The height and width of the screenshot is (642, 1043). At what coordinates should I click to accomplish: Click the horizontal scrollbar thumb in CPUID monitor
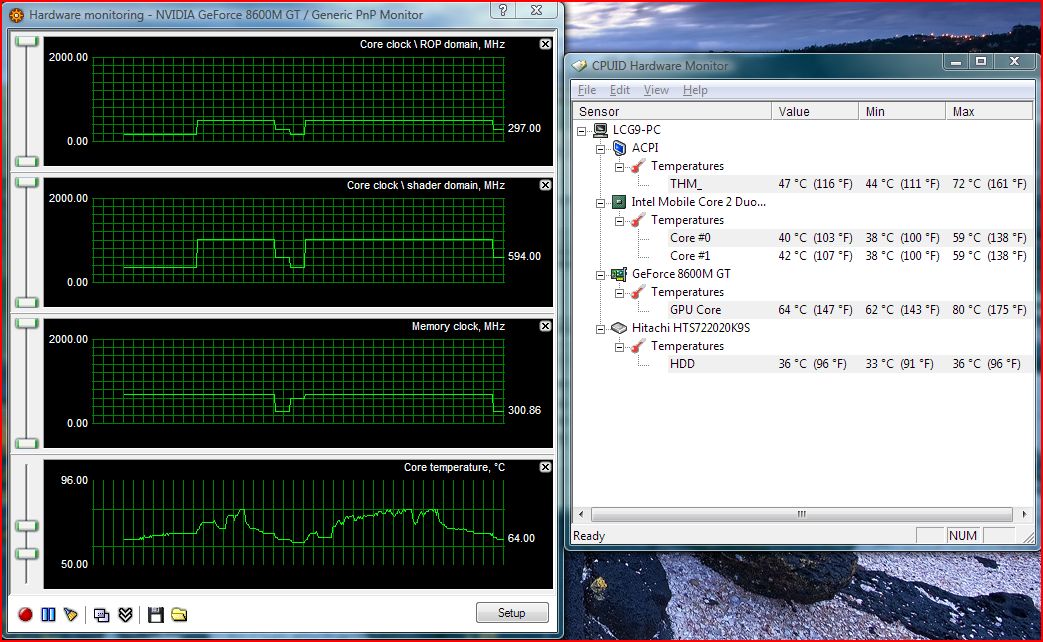[x=802, y=514]
